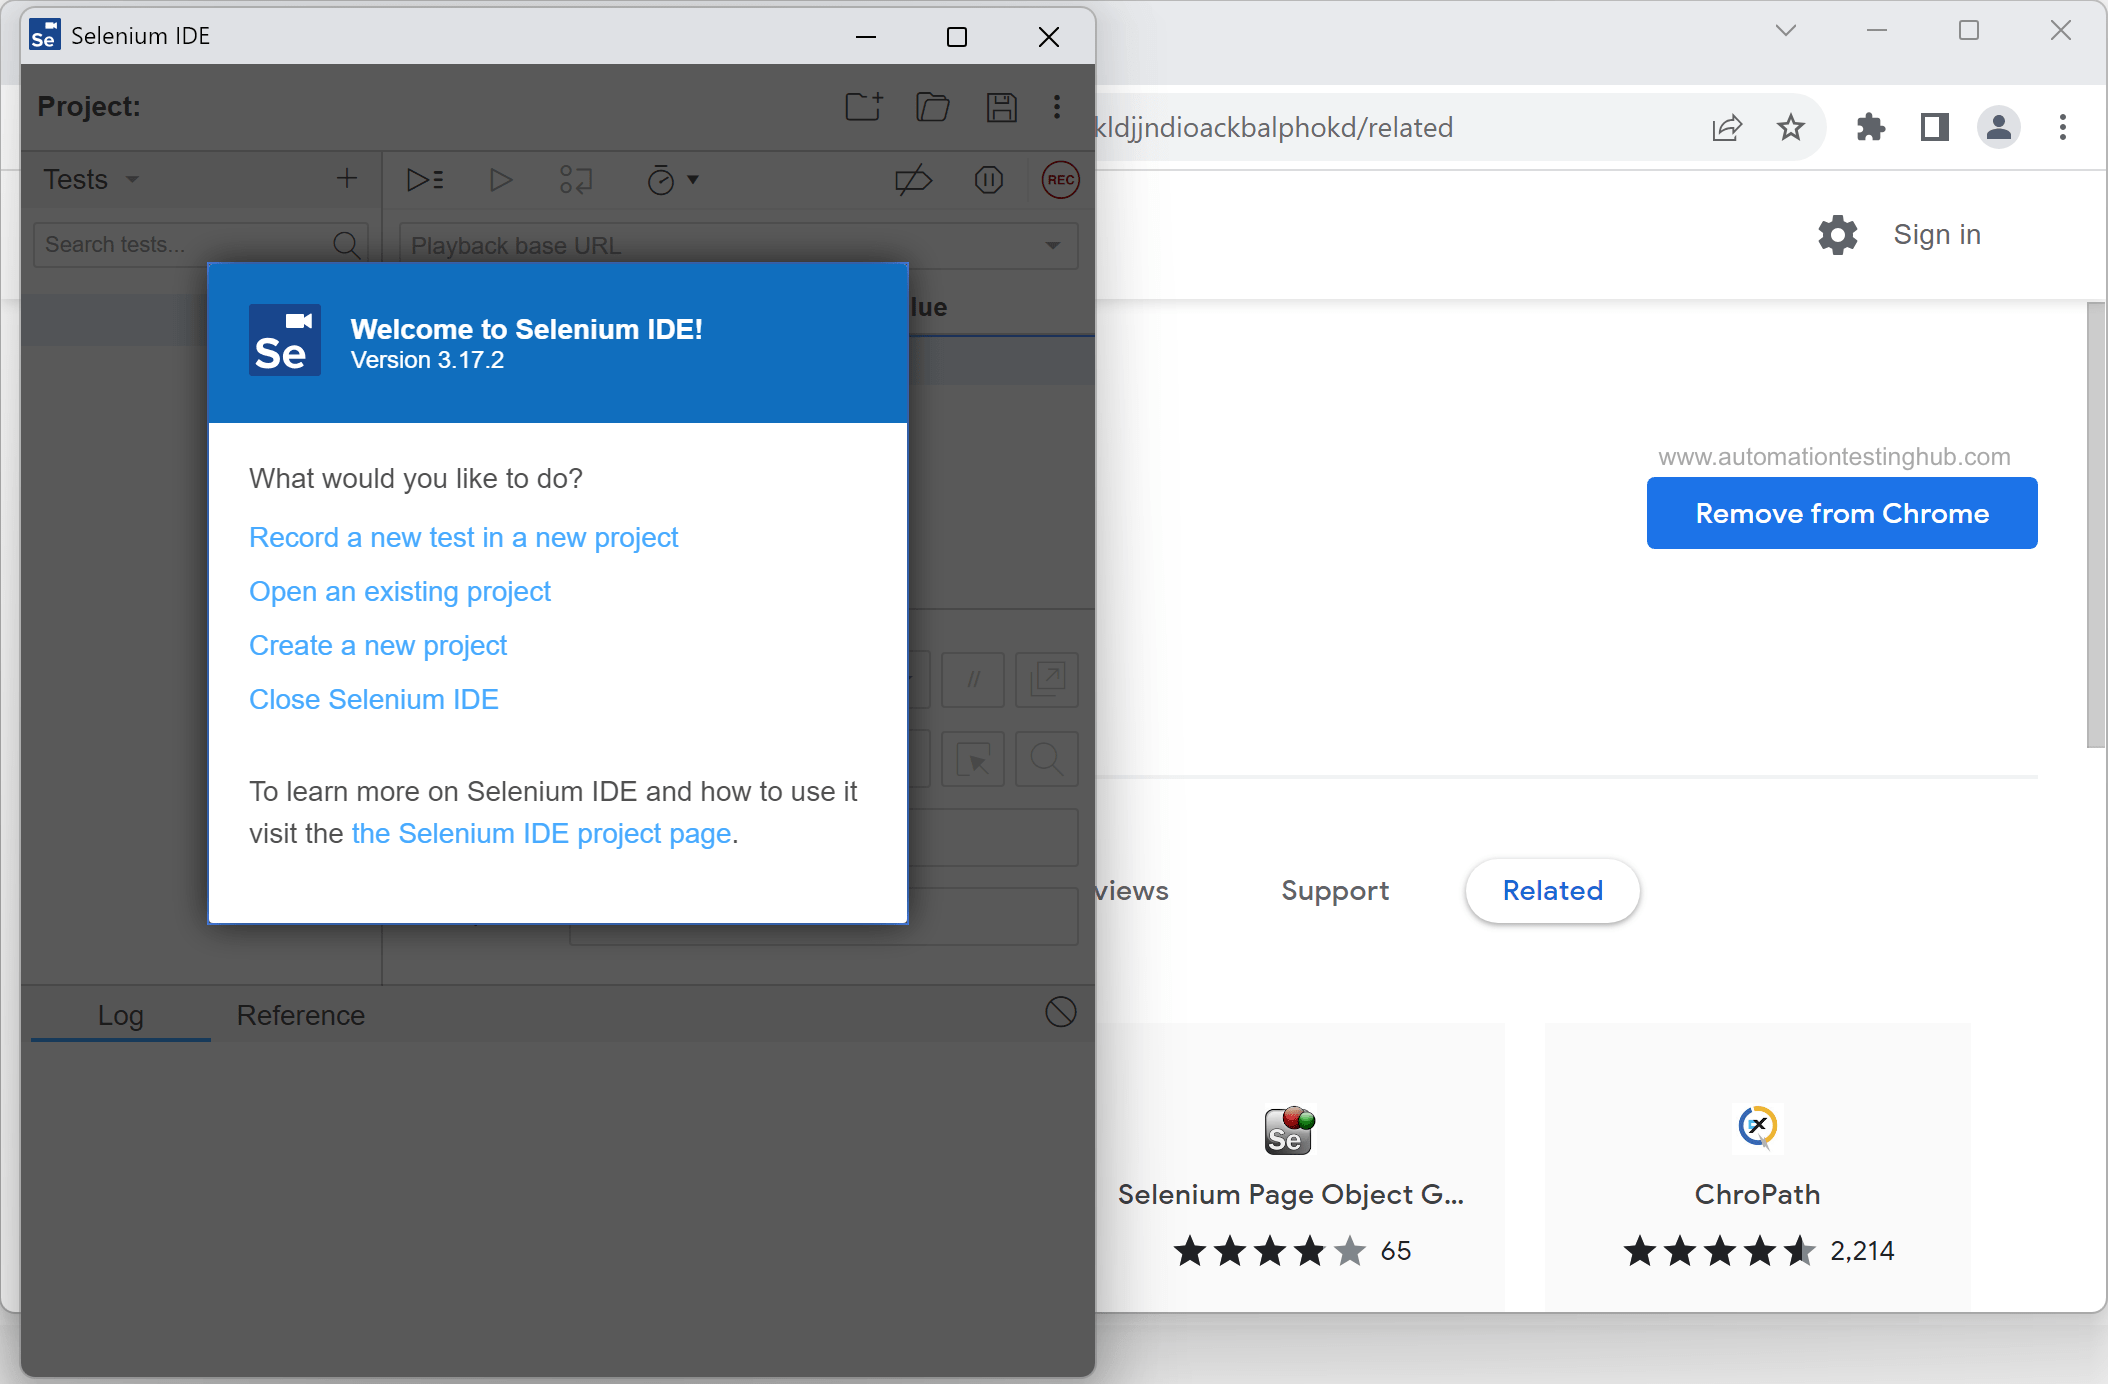Click the REC record button
Image resolution: width=2108 pixels, height=1384 pixels.
pos(1060,180)
